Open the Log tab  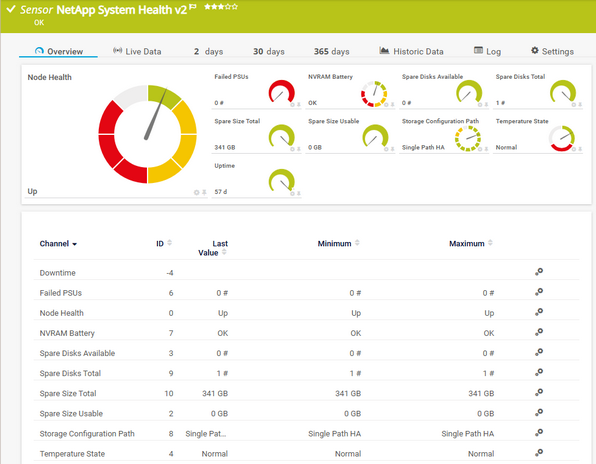point(488,51)
